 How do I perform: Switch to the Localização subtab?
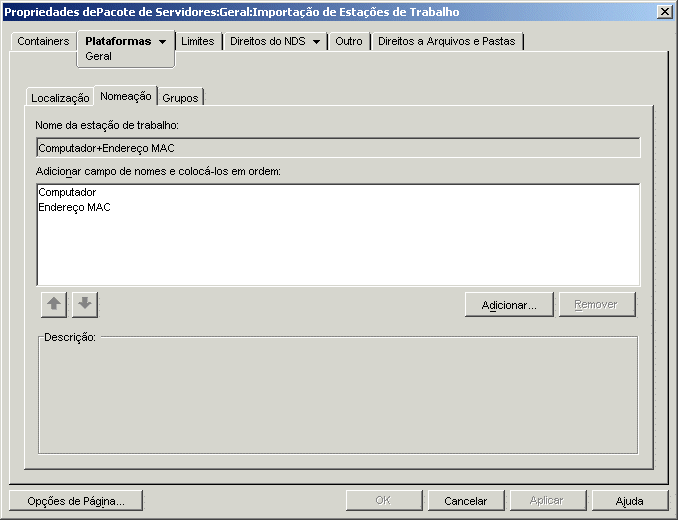point(60,98)
